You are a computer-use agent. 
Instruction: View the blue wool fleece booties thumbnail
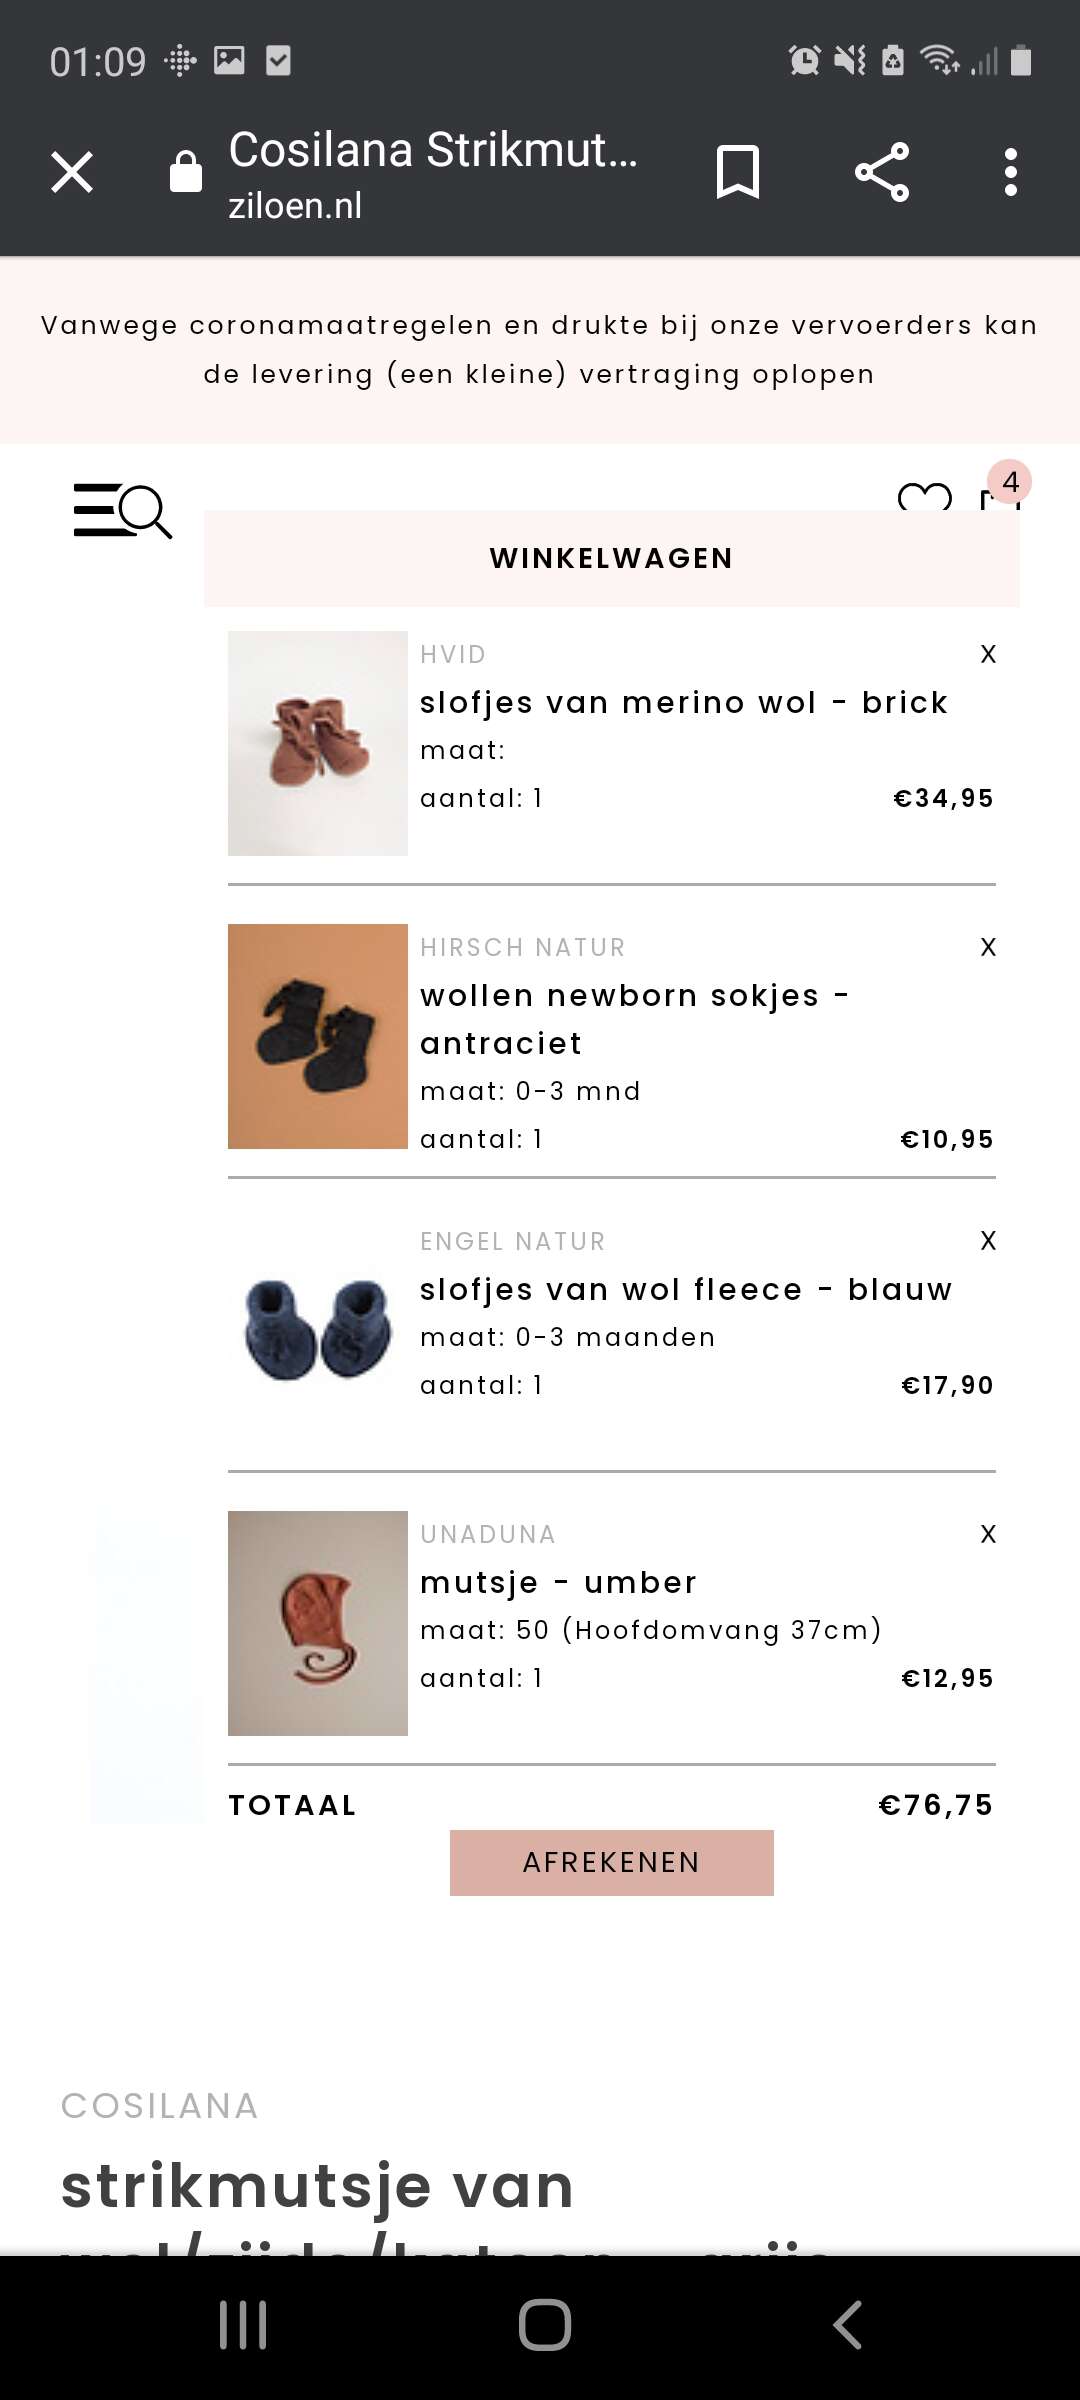[x=318, y=1330]
